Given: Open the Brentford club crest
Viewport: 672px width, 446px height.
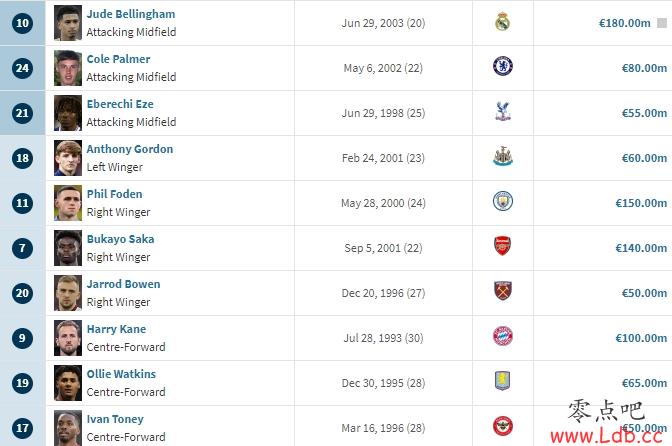Looking at the screenshot, I should (x=503, y=426).
